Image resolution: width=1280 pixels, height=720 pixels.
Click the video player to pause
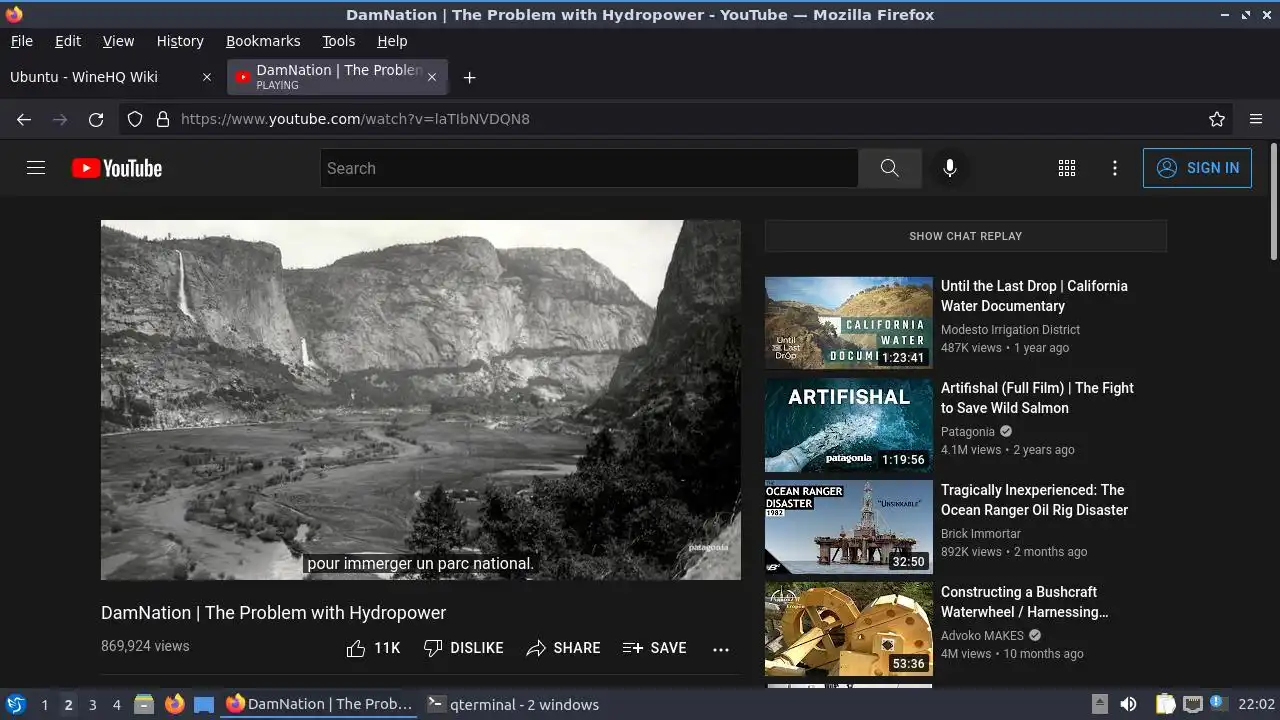click(x=421, y=400)
